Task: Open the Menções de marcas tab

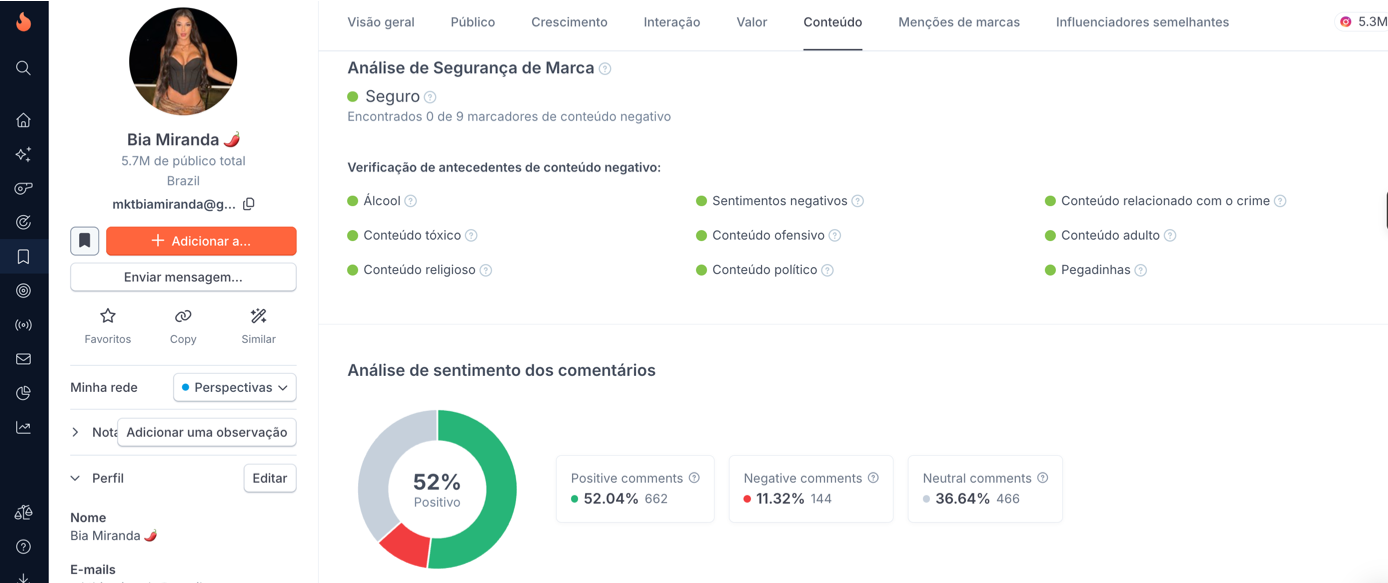Action: pyautogui.click(x=959, y=22)
